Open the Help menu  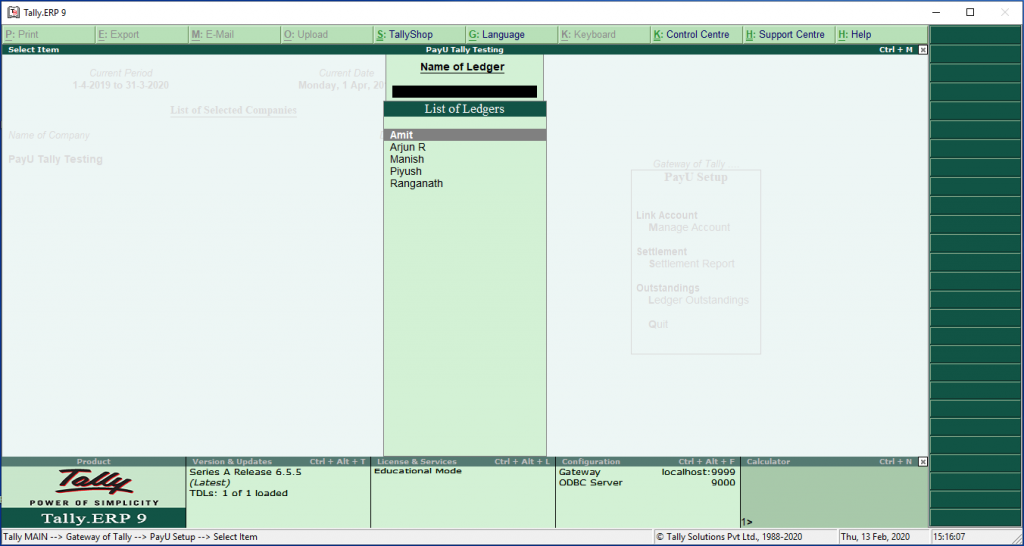[882, 35]
